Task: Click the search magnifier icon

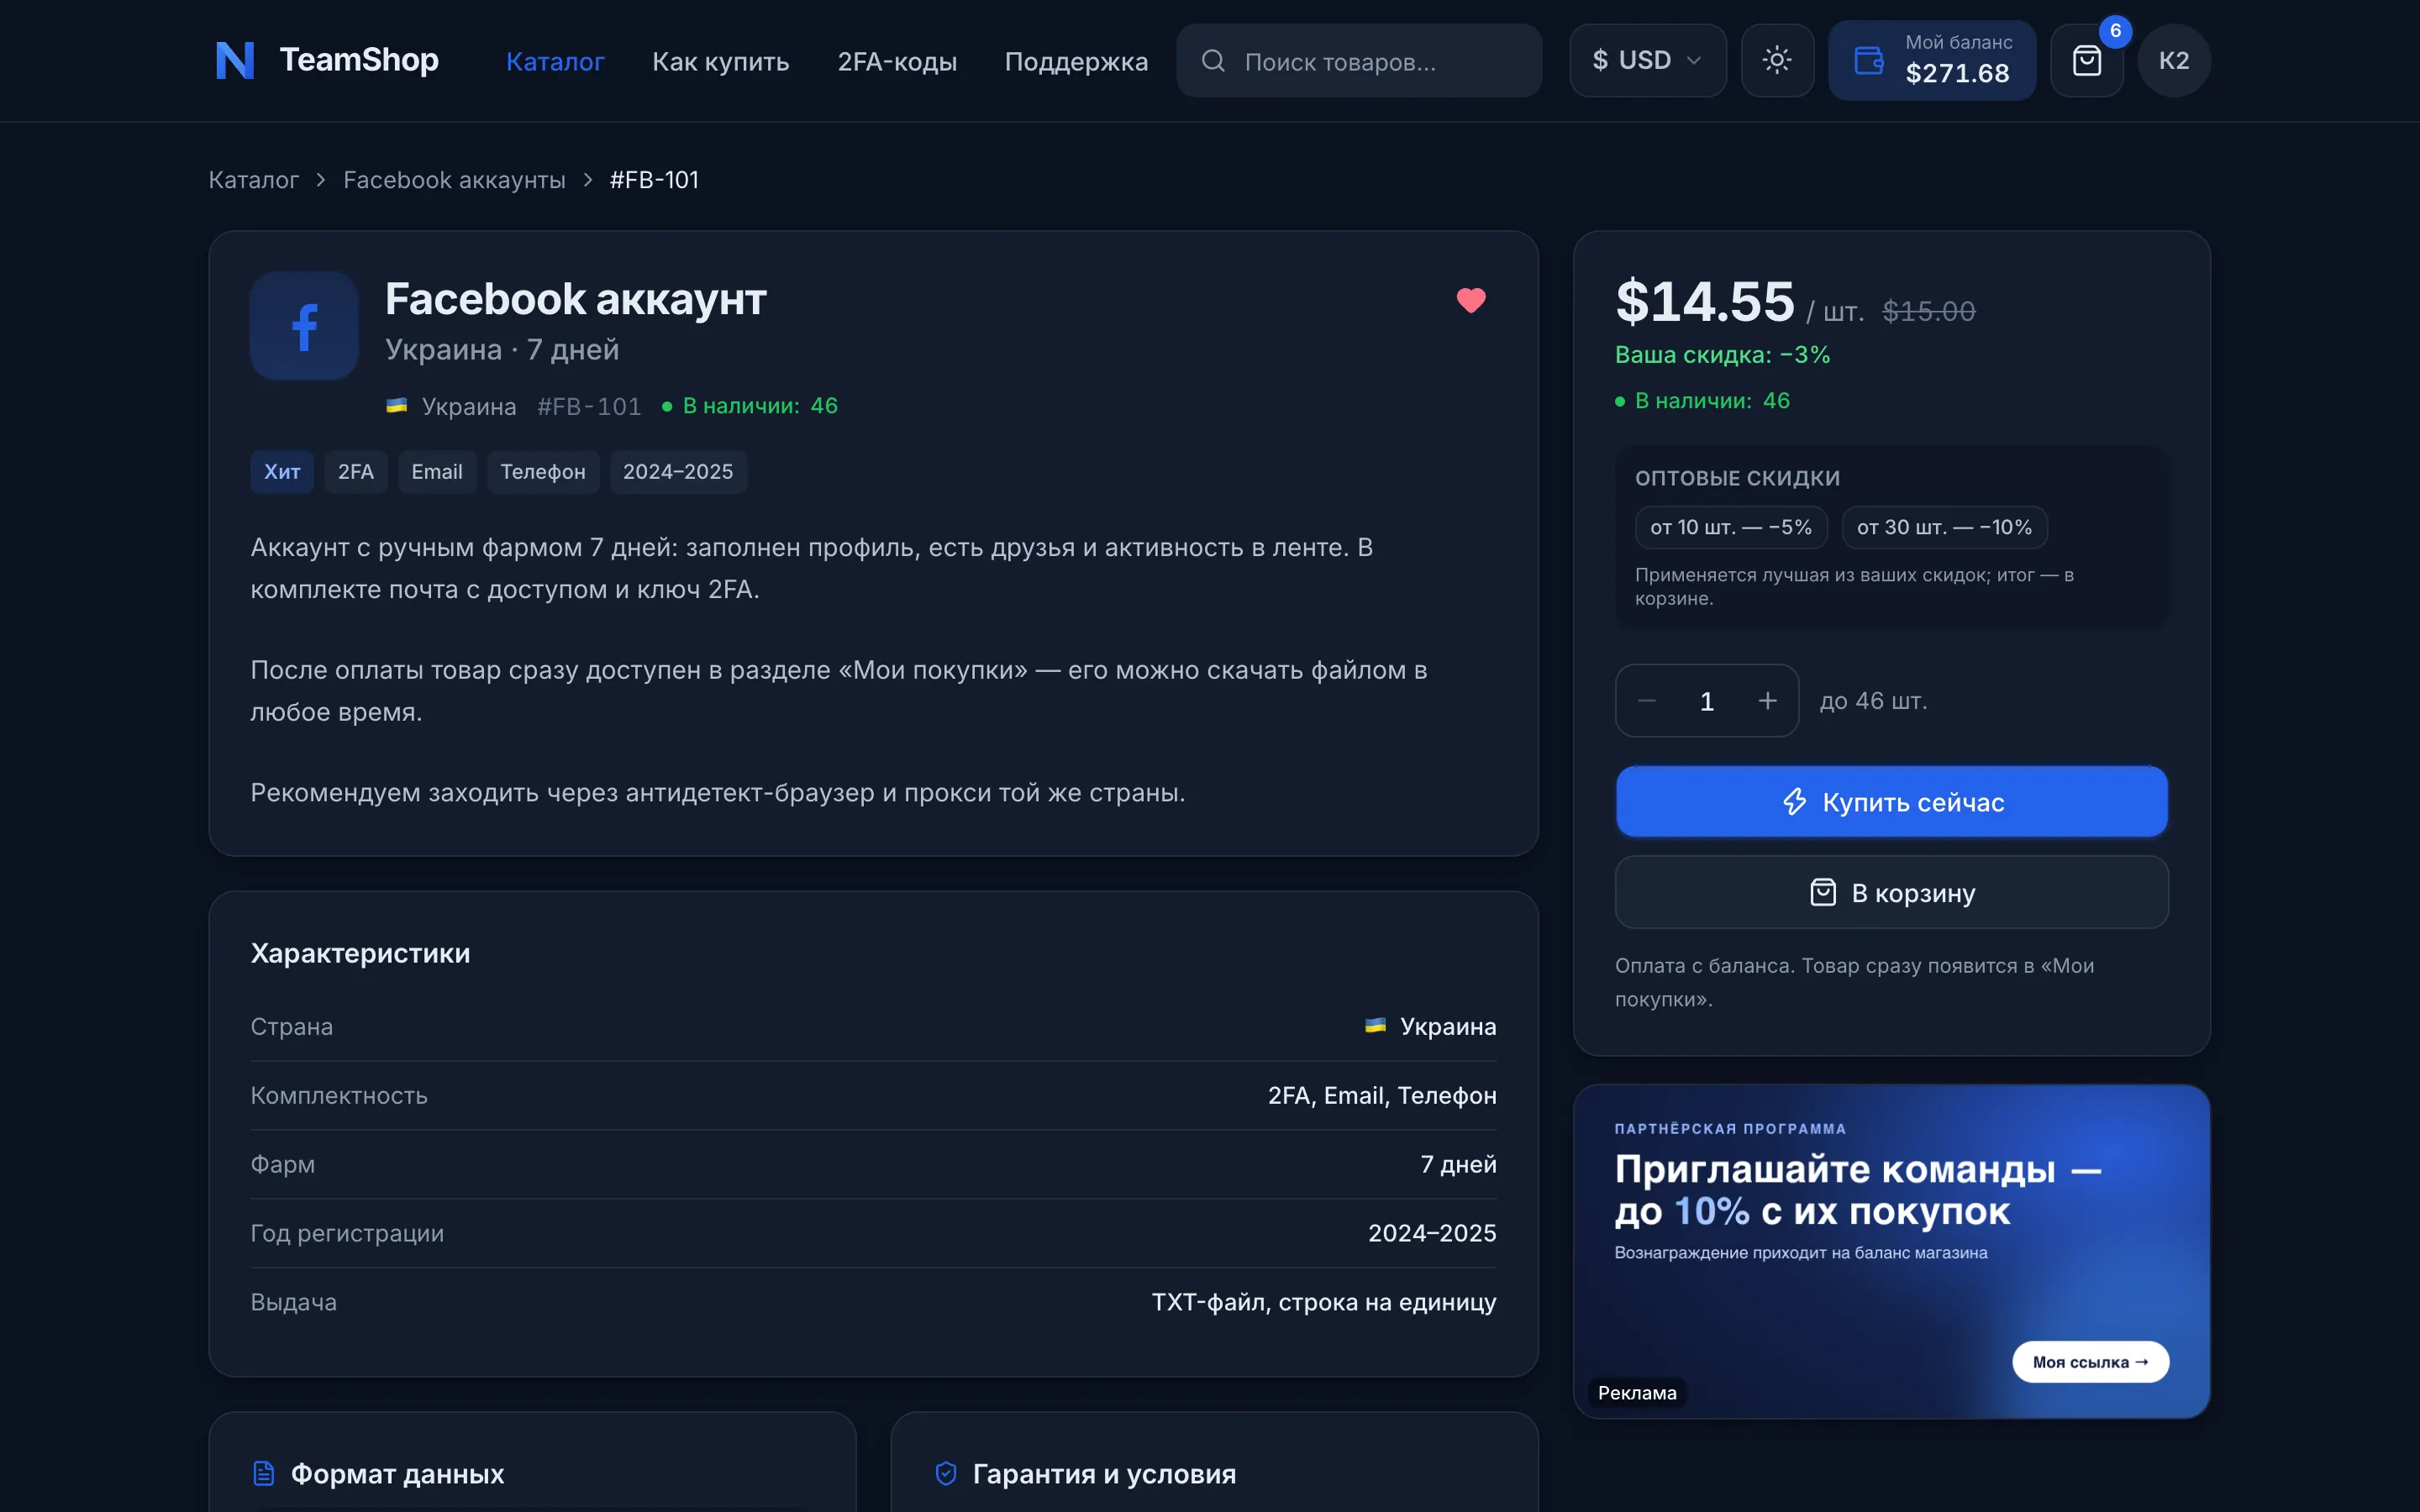Action: click(1213, 61)
